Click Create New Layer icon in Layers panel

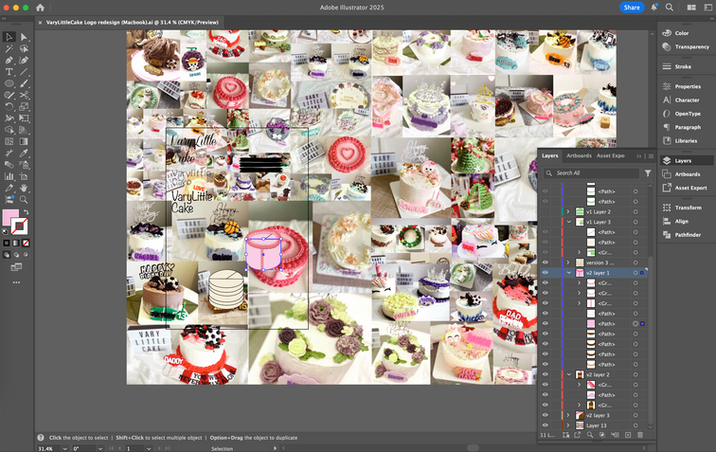pyautogui.click(x=628, y=435)
